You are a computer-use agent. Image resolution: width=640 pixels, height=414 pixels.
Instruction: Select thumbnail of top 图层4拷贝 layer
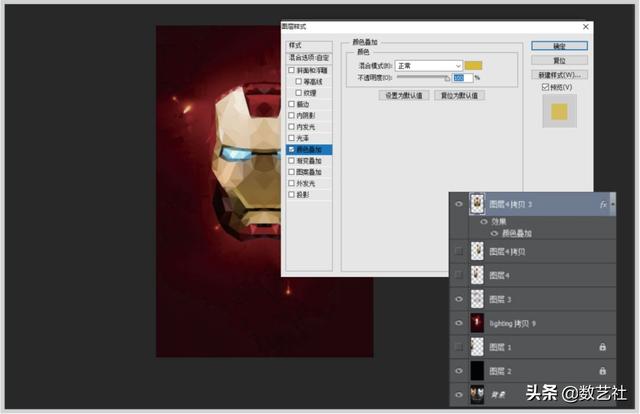point(477,204)
